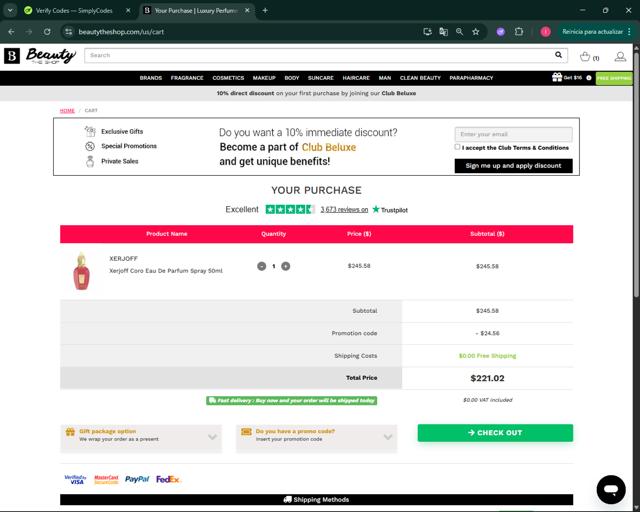Click the browser back arrow
This screenshot has width=640, height=512.
click(x=11, y=31)
